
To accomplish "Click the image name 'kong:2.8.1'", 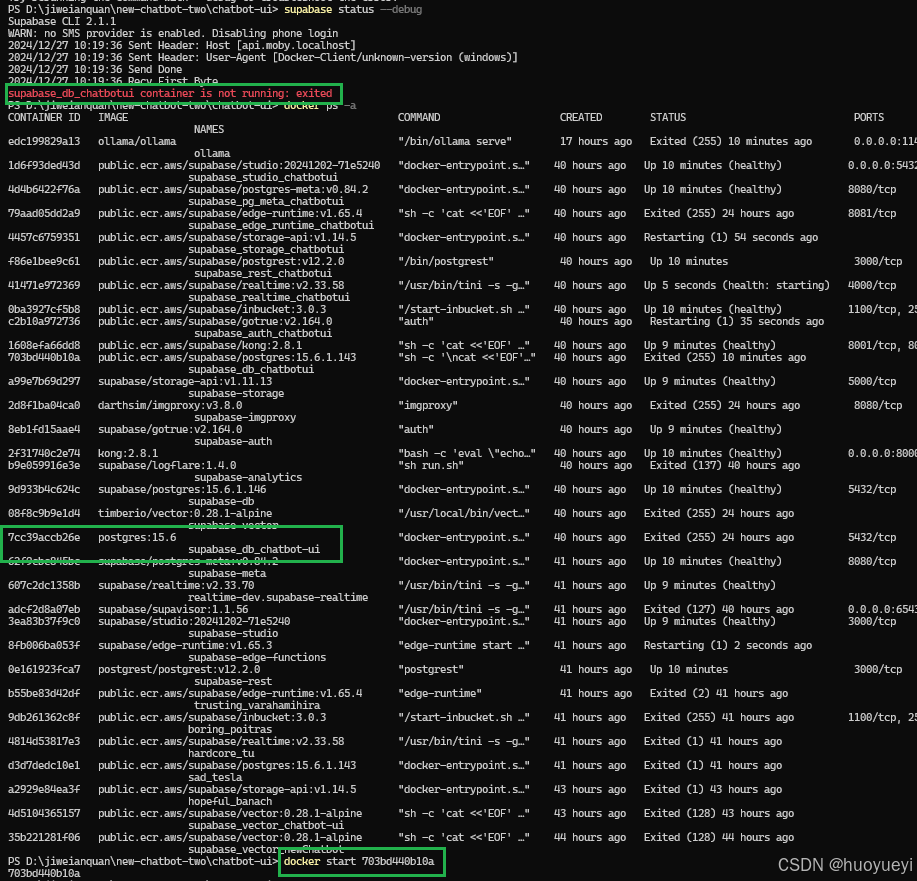I will [x=127, y=453].
